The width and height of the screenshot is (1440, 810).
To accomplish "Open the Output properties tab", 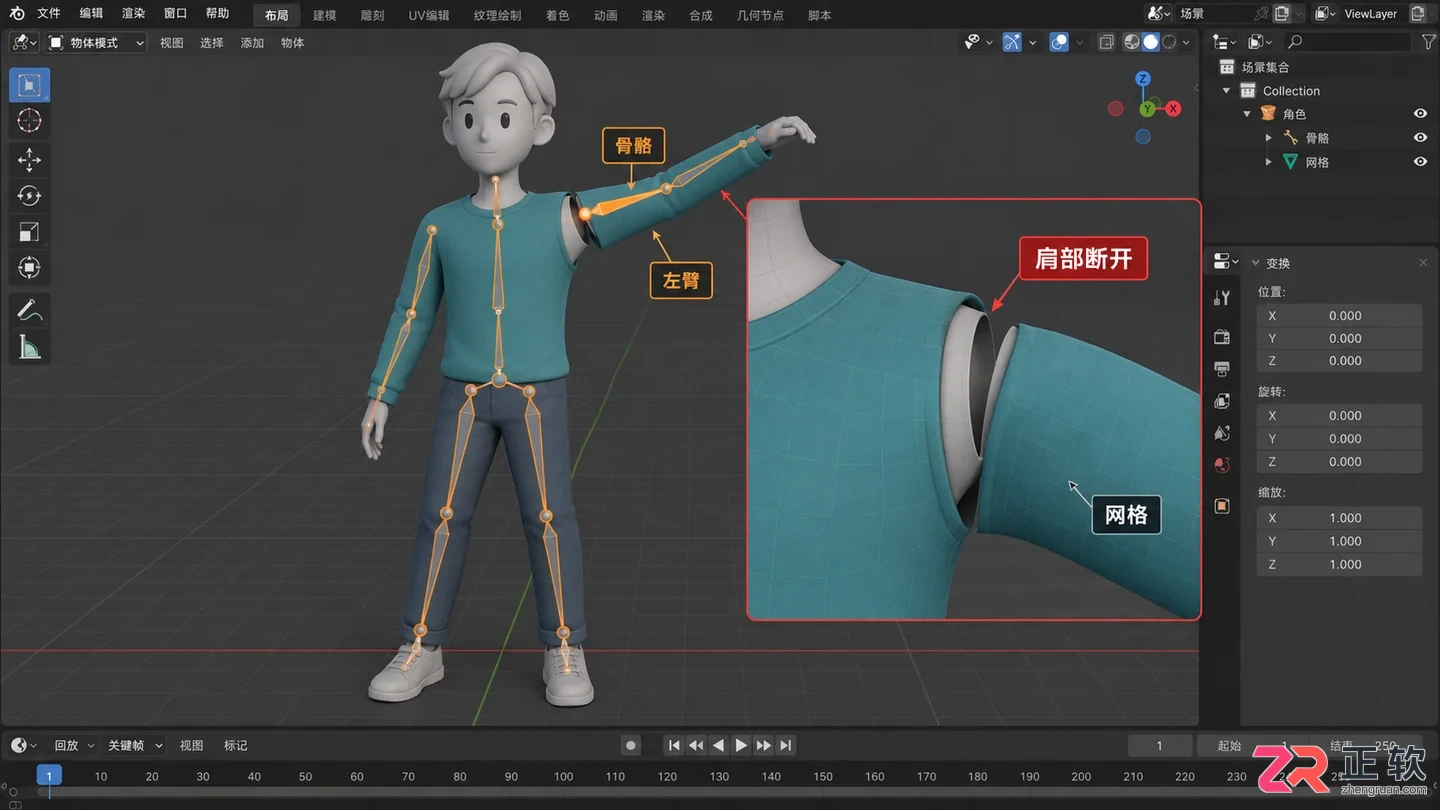I will [x=1221, y=369].
